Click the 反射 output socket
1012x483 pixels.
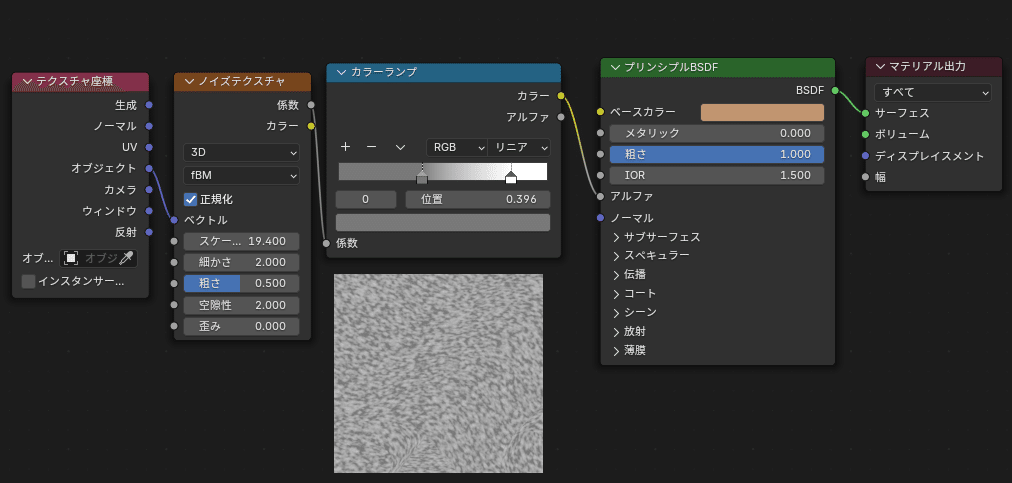pos(149,232)
